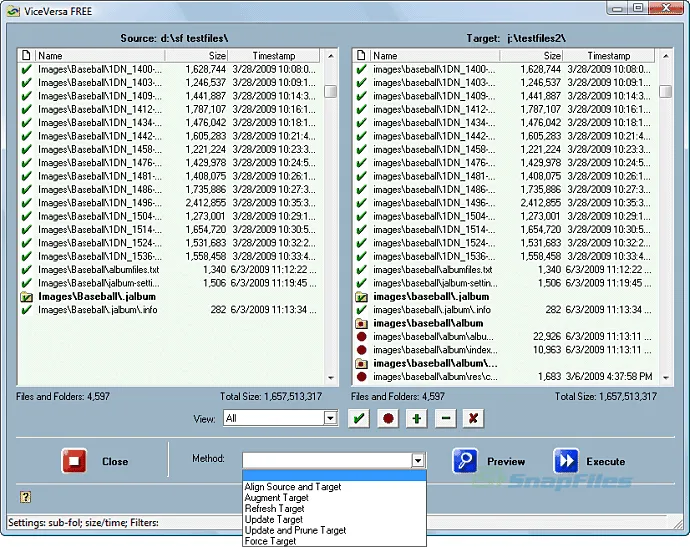This screenshot has width=690, height=547.
Task: Click Target folder icon for images\baseball\.jalbum
Action: tap(361, 297)
